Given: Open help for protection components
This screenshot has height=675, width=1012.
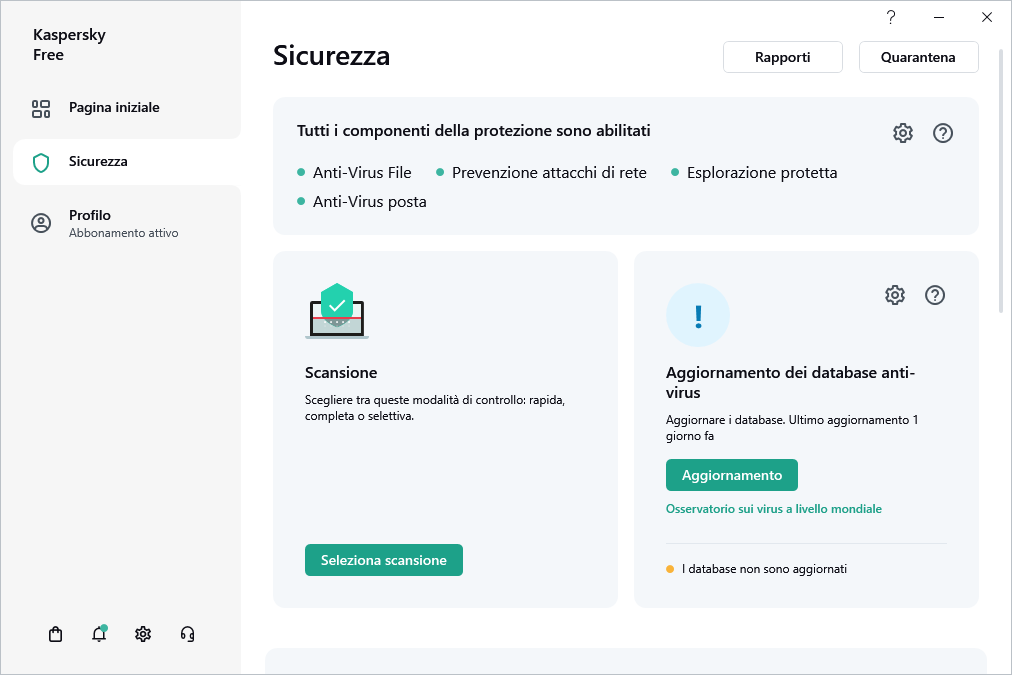Looking at the screenshot, I should 942,133.
